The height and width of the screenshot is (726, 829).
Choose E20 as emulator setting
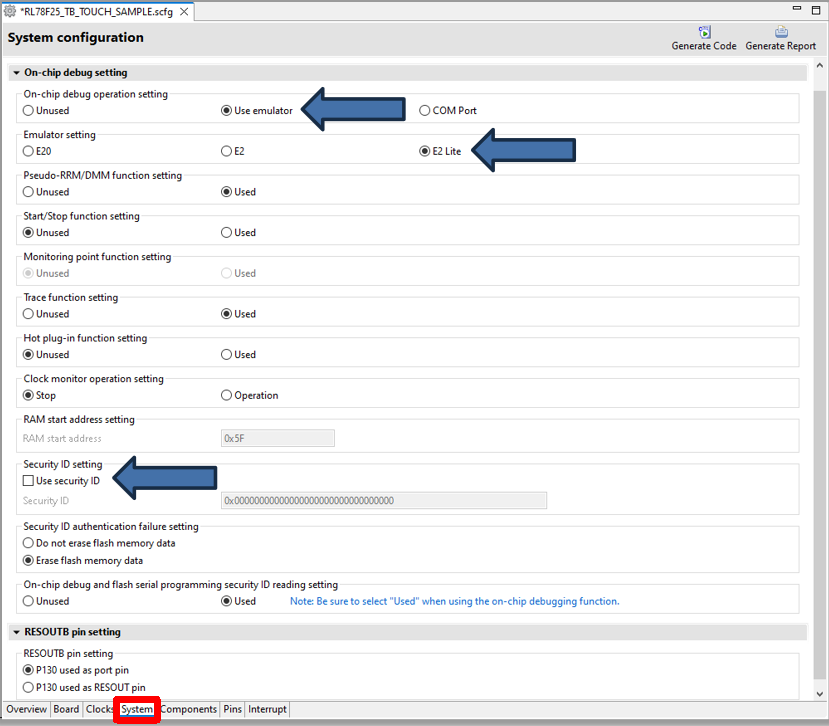(29, 151)
